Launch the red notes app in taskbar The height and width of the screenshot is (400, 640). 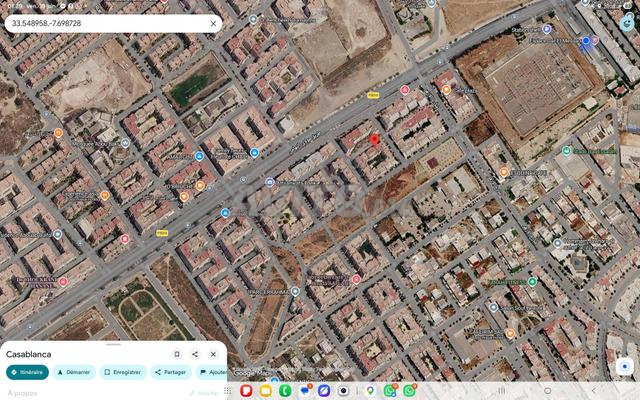[x=246, y=391]
